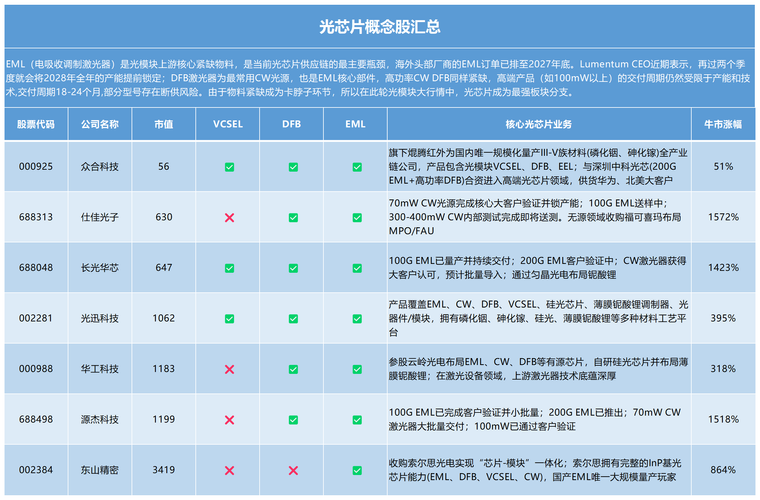
Task: Click the 光芯片概念股汇总 title
Action: coord(380,27)
